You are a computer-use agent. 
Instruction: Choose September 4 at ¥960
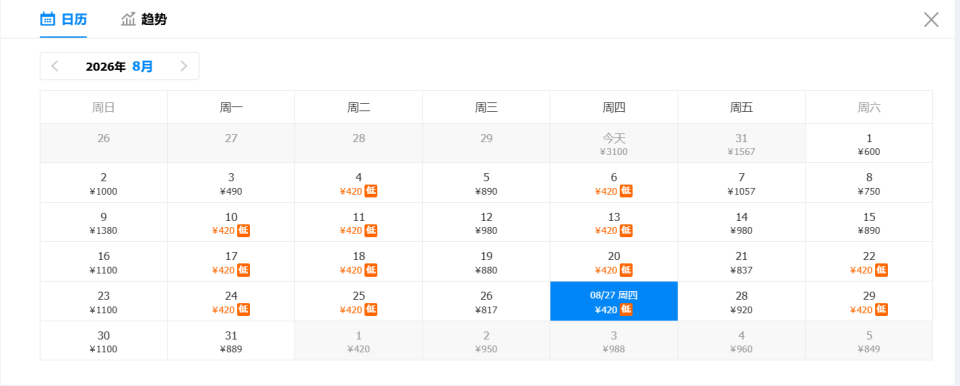pyautogui.click(x=741, y=341)
